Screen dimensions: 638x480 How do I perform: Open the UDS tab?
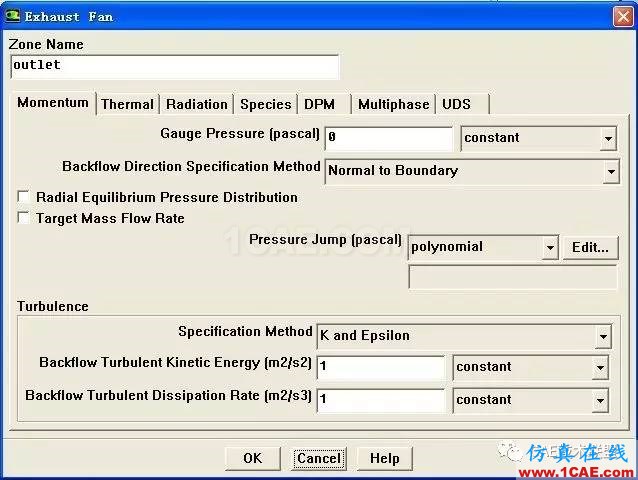[x=457, y=104]
